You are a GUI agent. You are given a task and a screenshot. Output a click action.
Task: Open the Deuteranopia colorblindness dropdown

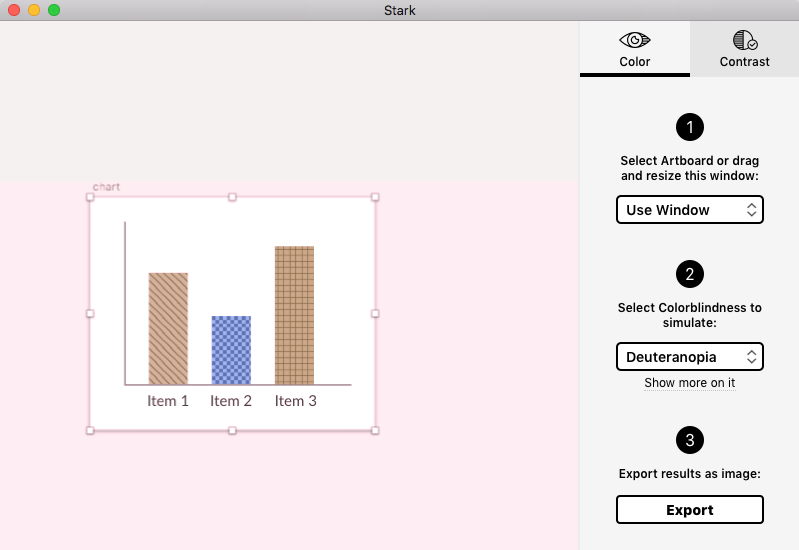coord(689,356)
